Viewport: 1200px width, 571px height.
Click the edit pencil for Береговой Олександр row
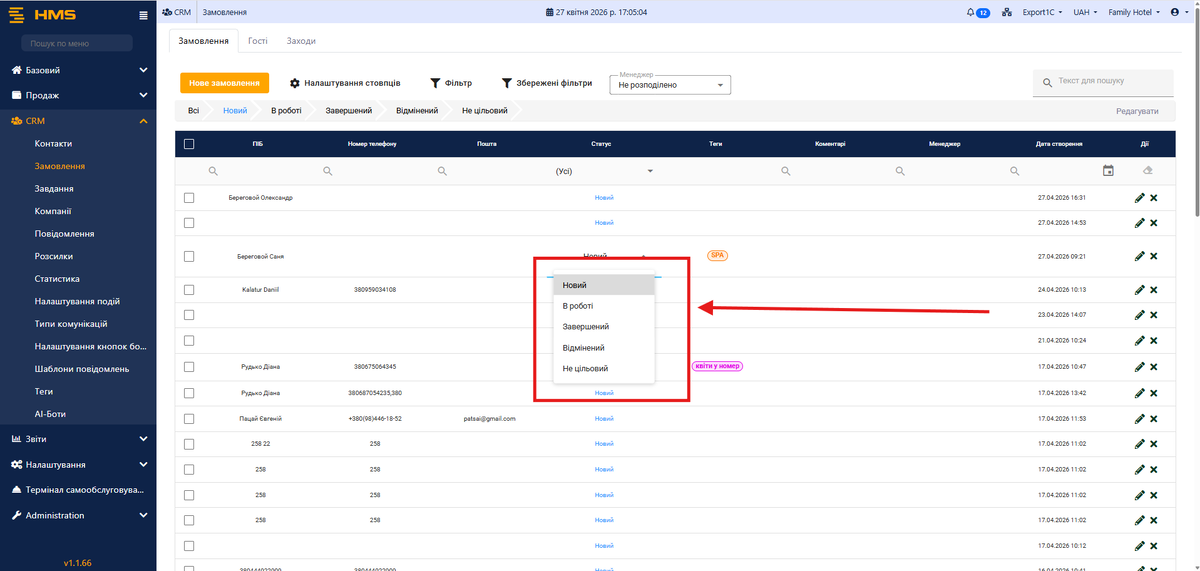click(x=1139, y=198)
